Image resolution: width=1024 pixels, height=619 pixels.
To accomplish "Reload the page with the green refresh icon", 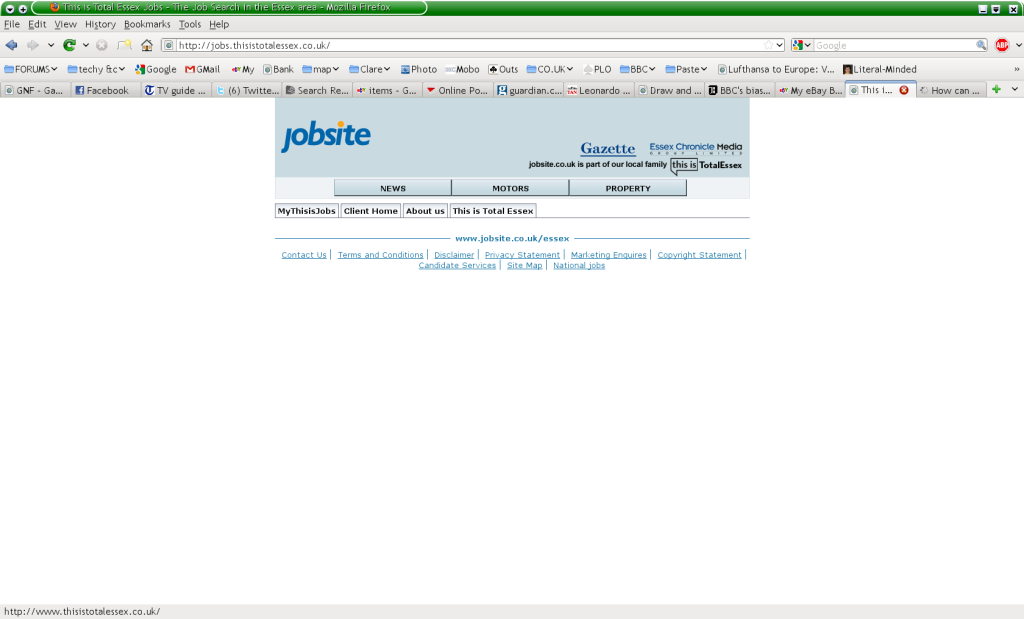I will click(x=69, y=45).
